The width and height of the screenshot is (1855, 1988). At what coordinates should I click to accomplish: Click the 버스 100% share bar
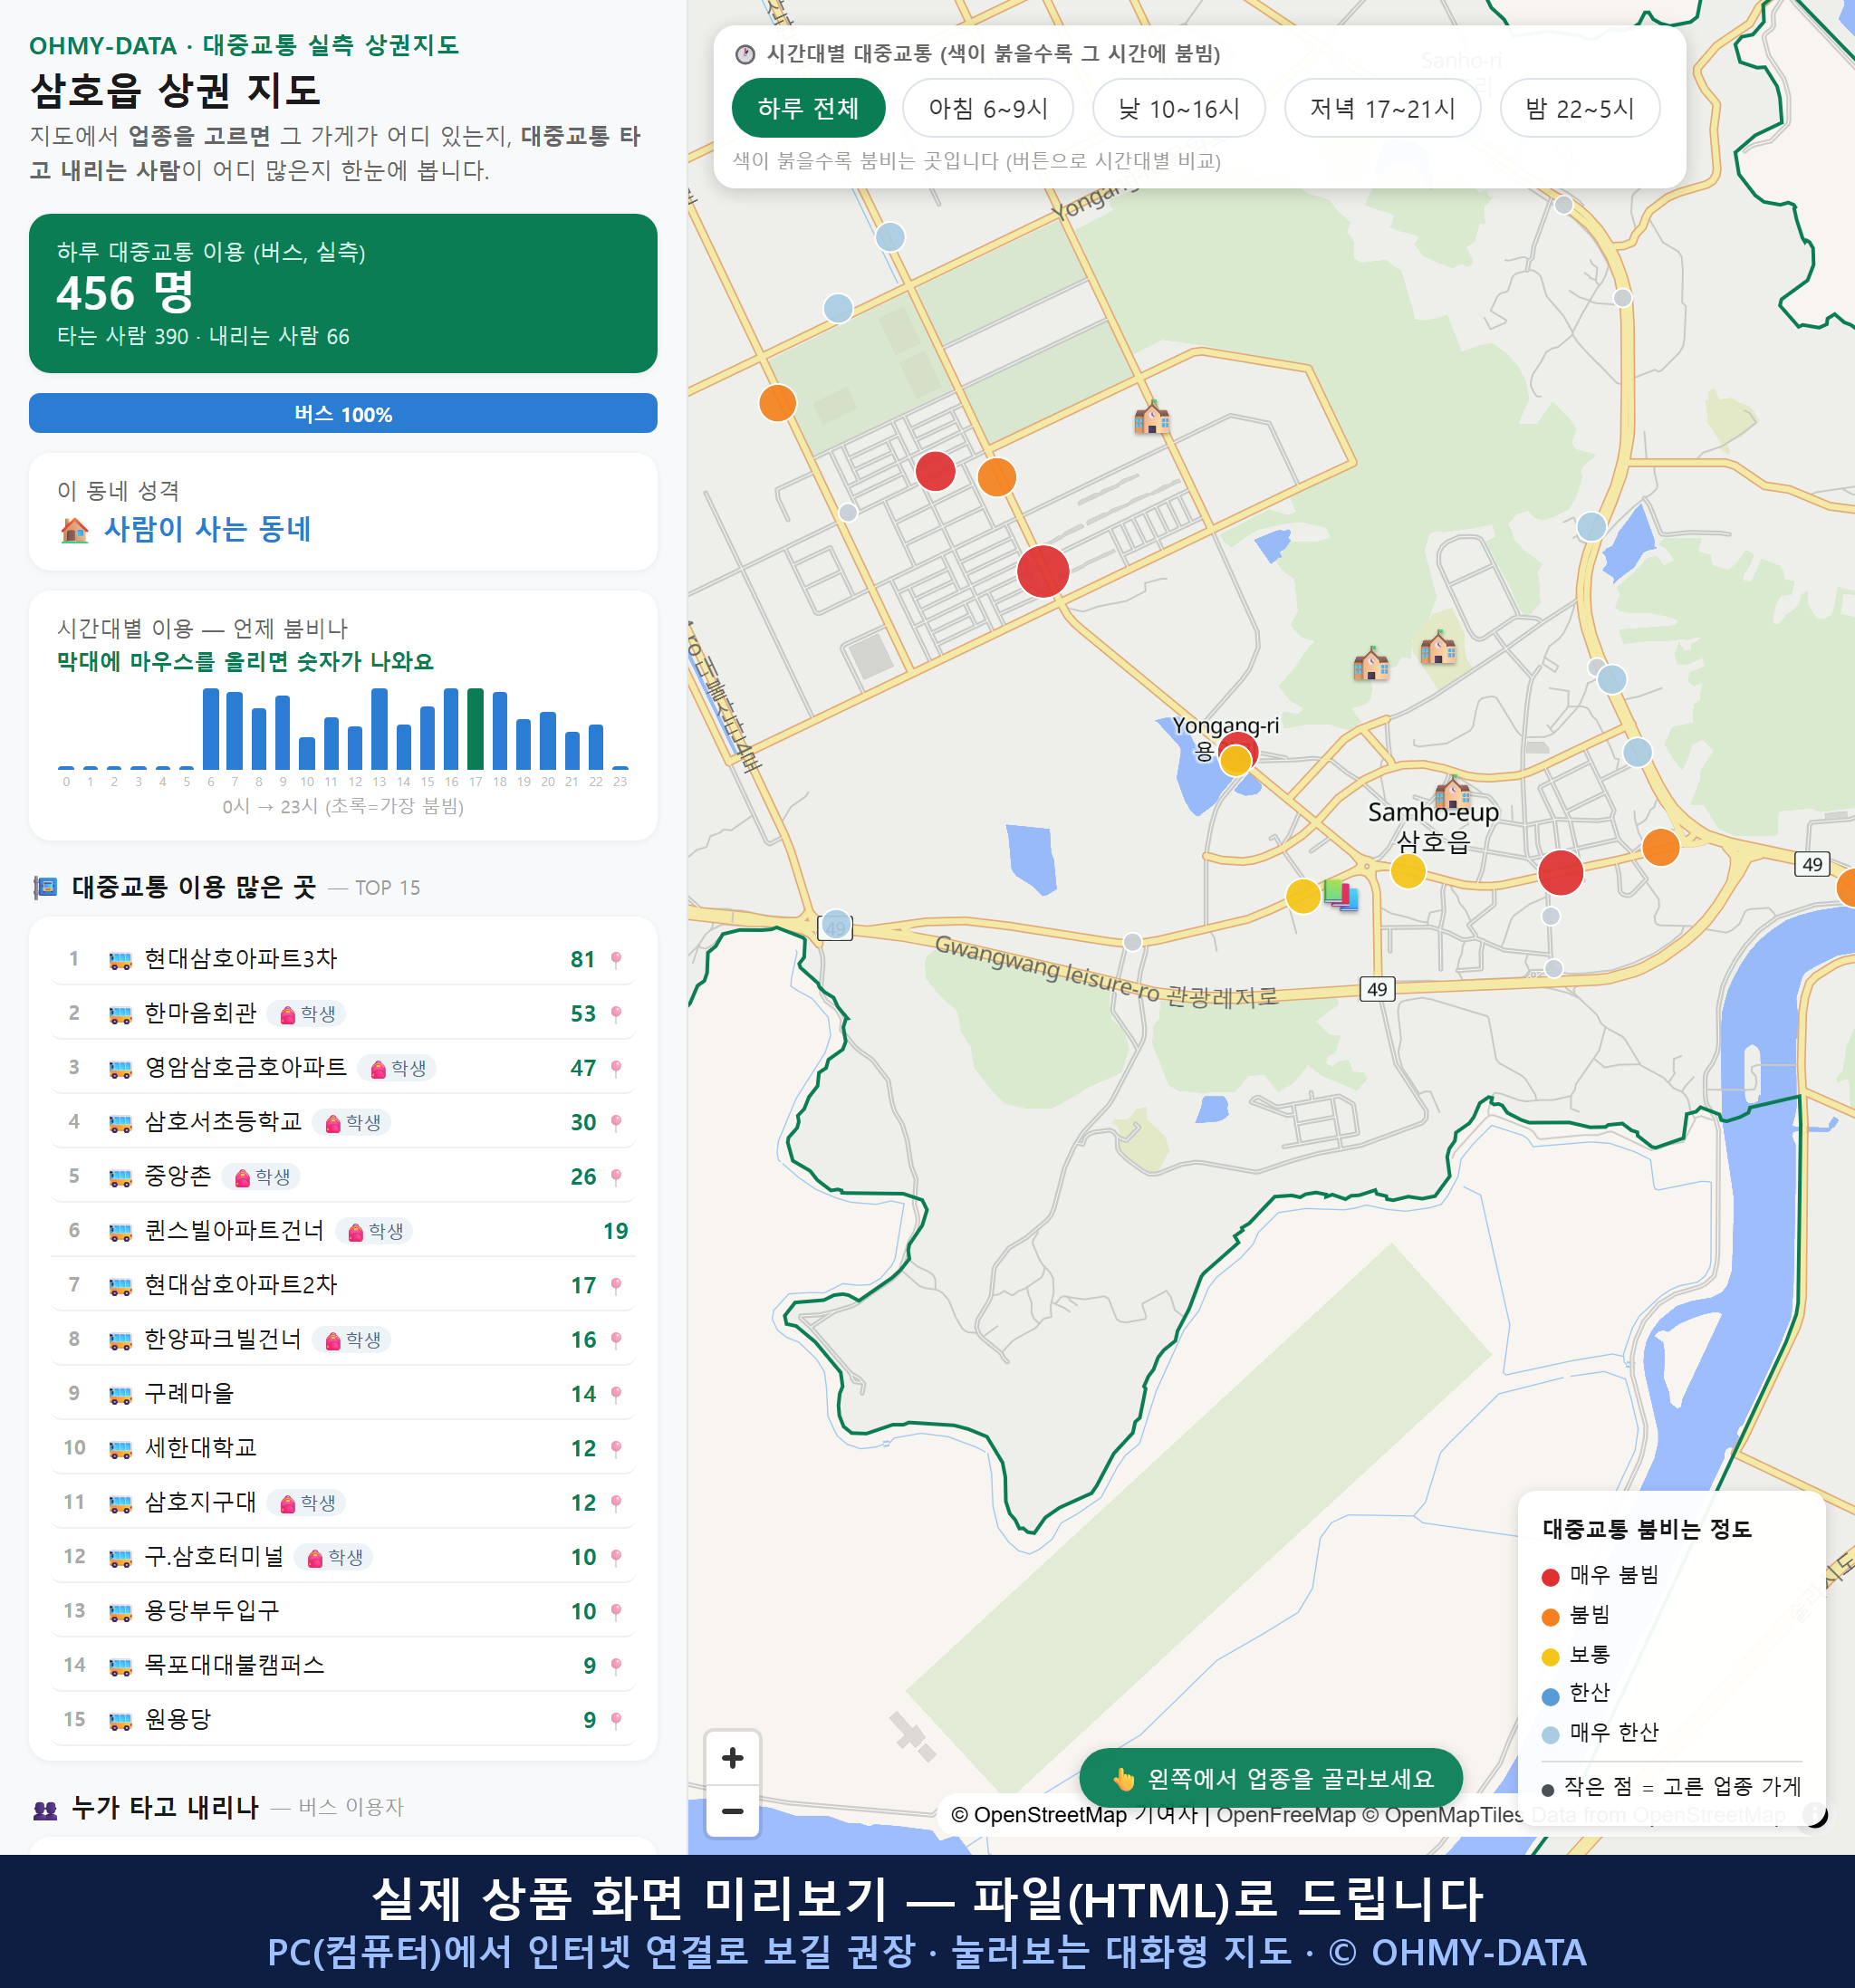343,413
